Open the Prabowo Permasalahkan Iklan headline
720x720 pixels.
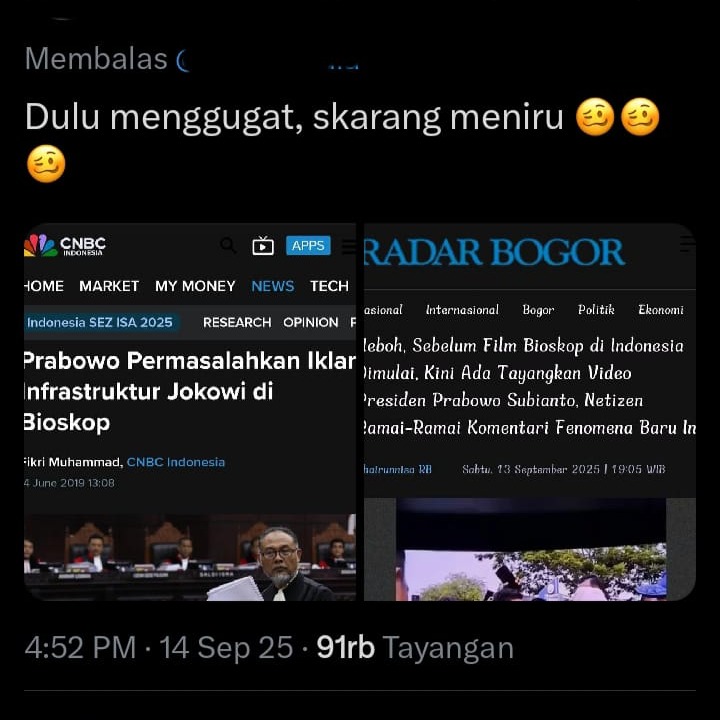coord(190,391)
